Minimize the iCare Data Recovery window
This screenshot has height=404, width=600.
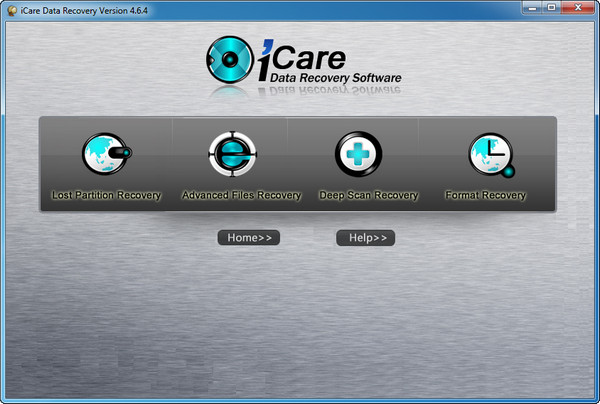pyautogui.click(x=532, y=7)
